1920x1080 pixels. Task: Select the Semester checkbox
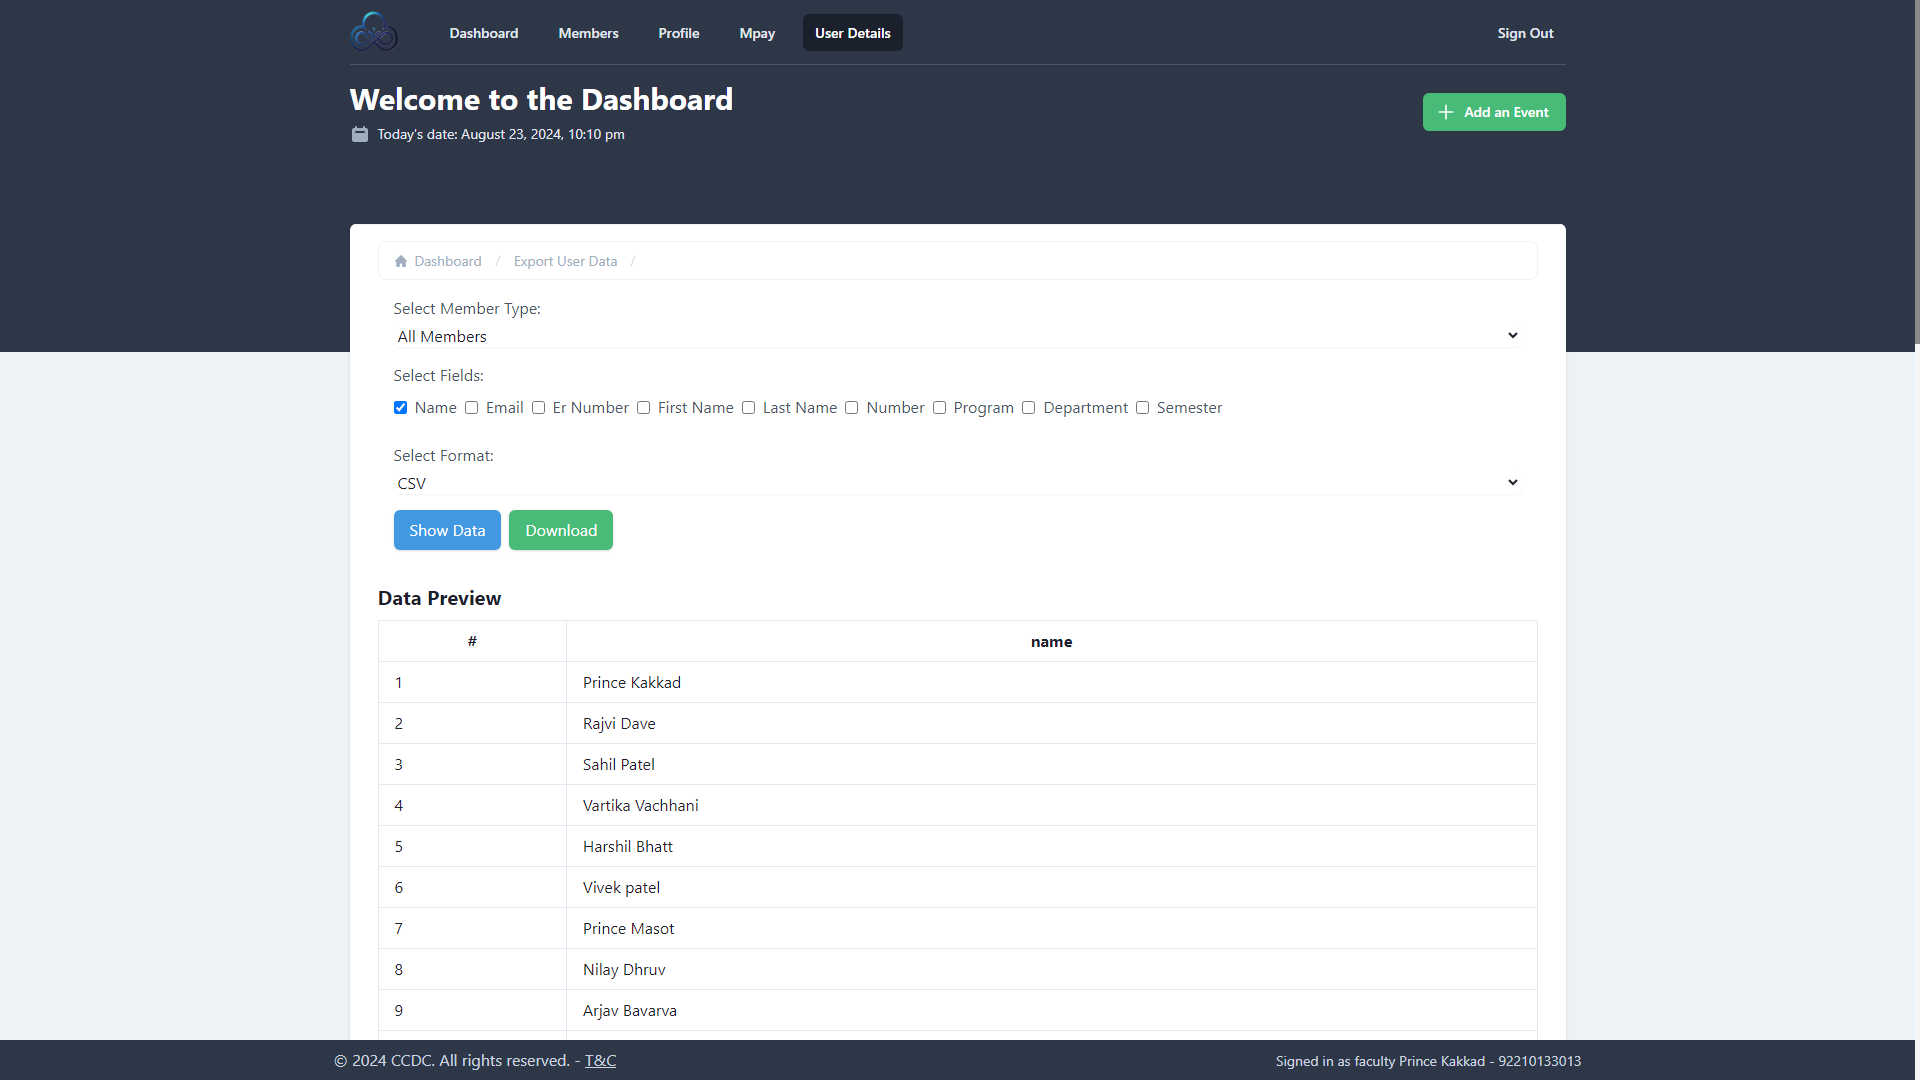1142,408
